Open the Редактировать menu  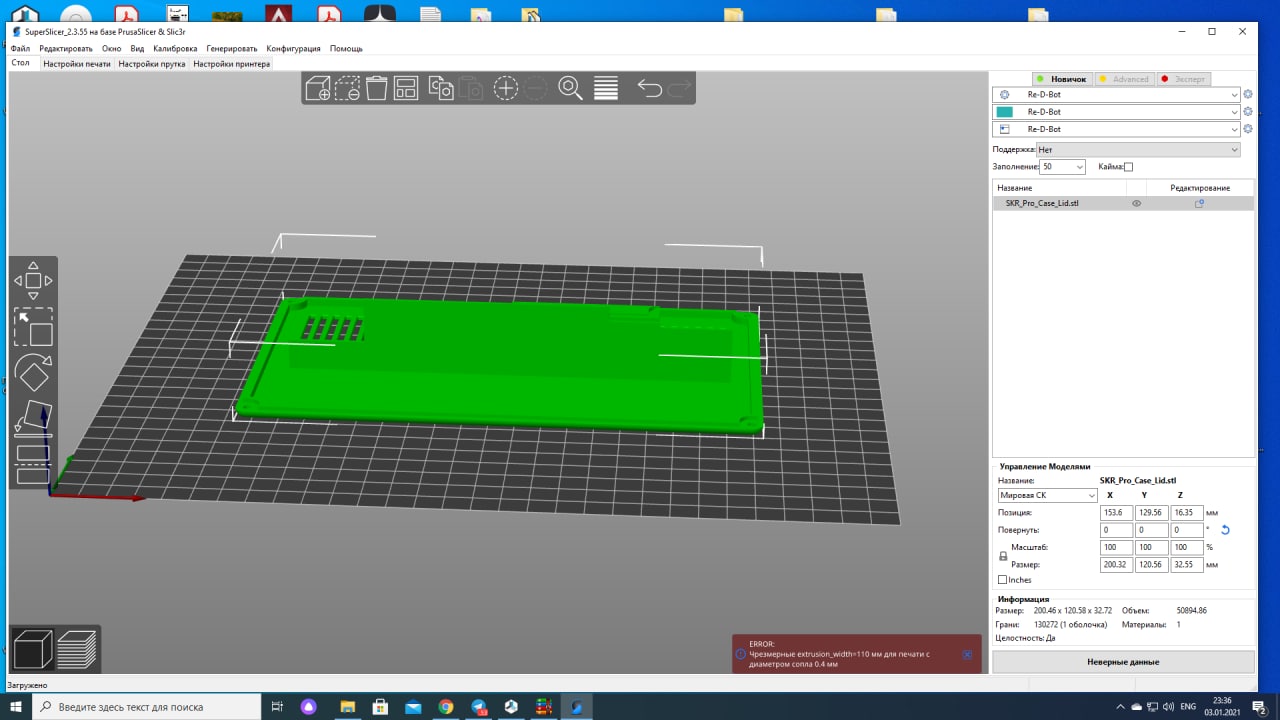coord(66,48)
